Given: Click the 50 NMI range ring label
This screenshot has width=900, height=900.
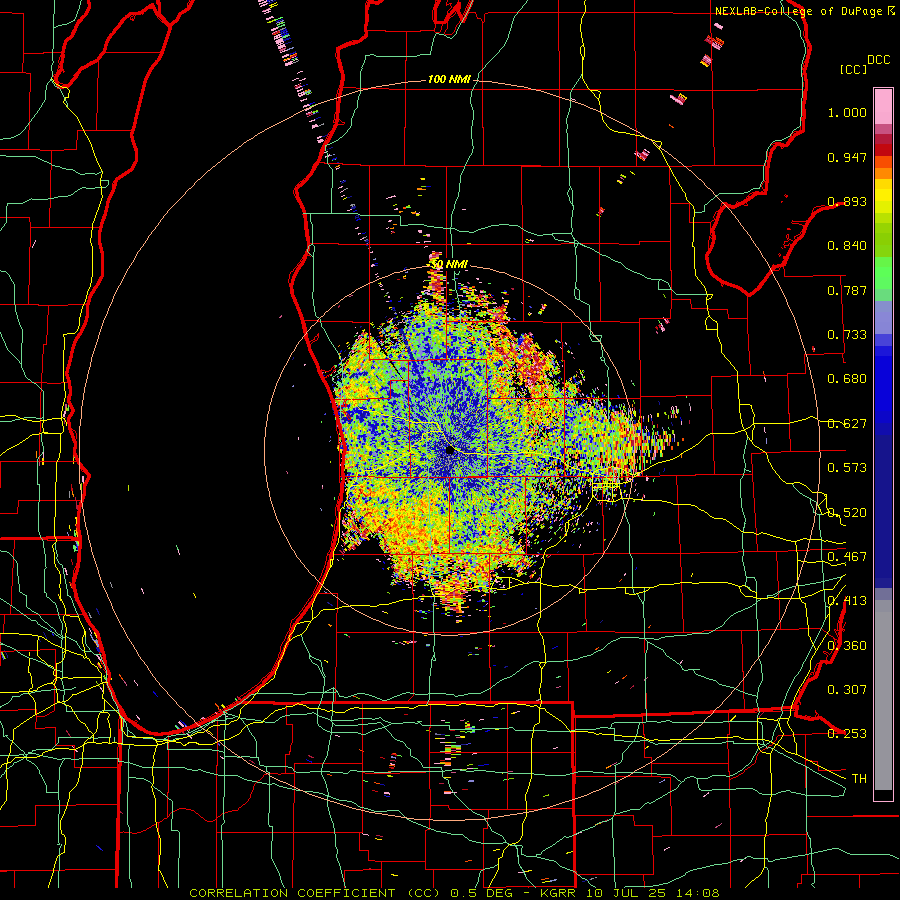Looking at the screenshot, I should (449, 265).
